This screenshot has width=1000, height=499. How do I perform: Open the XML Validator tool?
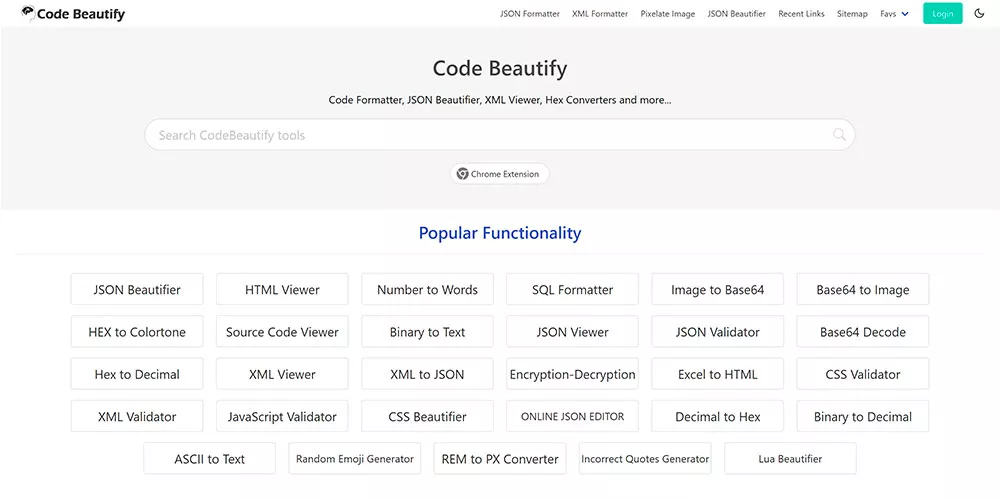[x=137, y=416]
